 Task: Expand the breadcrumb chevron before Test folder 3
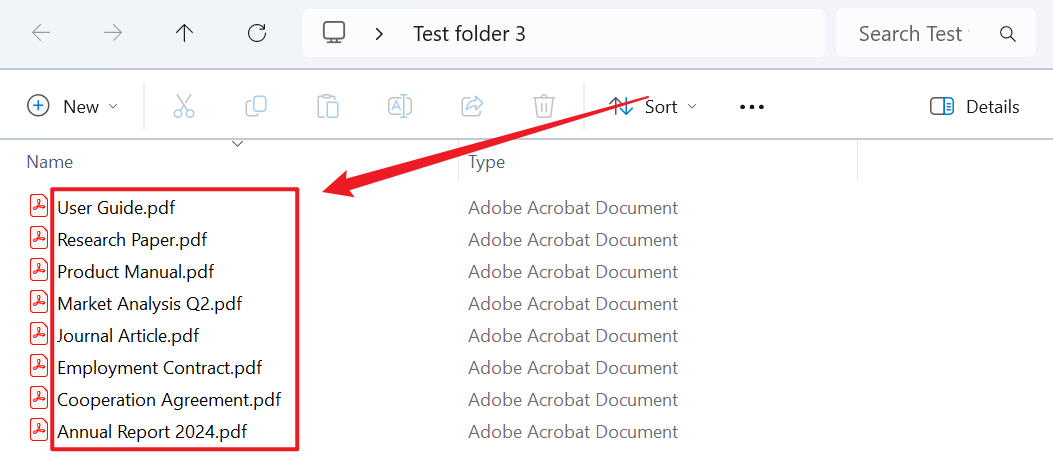click(379, 33)
